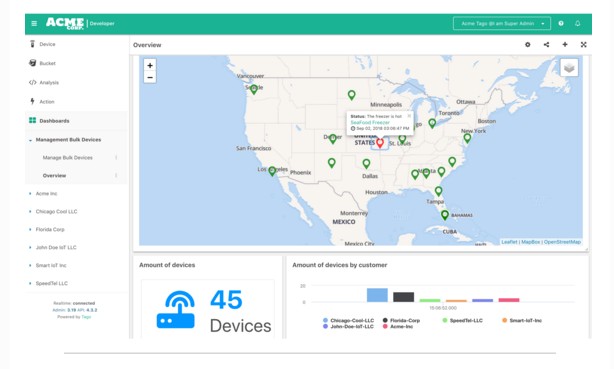This screenshot has height=369, width=614.
Task: Toggle Chicago-Cool-LLC legend entry
Action: click(349, 320)
